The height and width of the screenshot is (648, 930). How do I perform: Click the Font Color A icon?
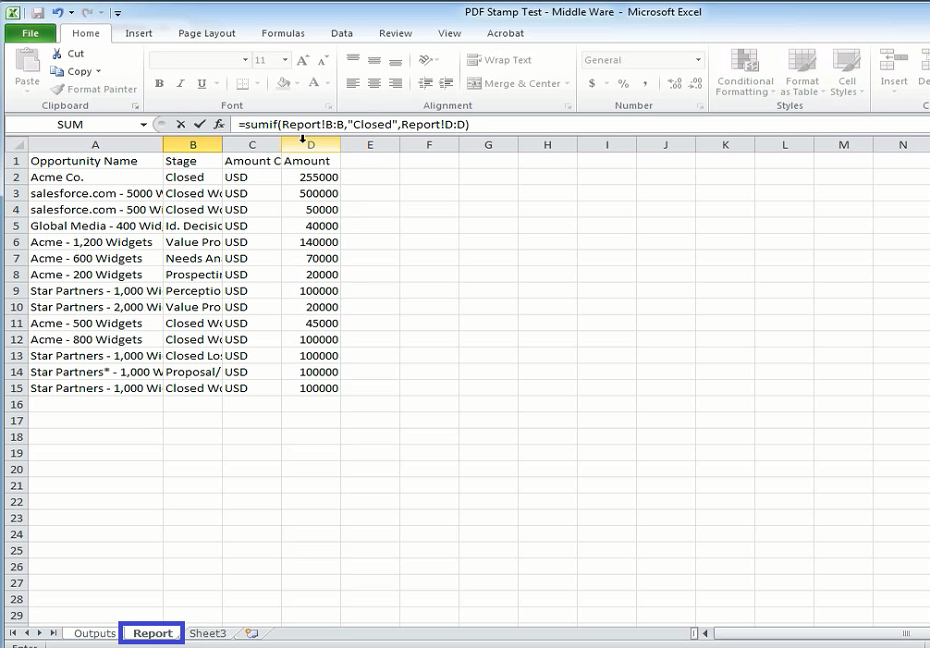click(314, 83)
